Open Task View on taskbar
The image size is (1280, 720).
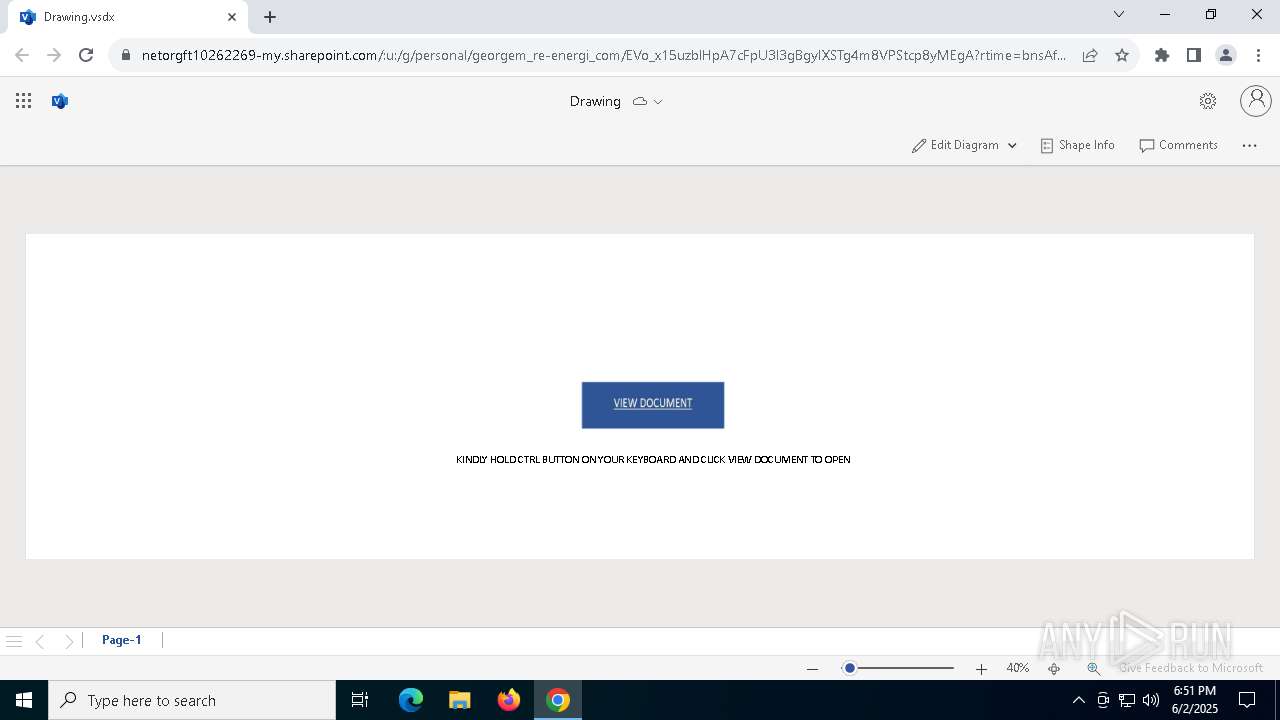pos(360,700)
